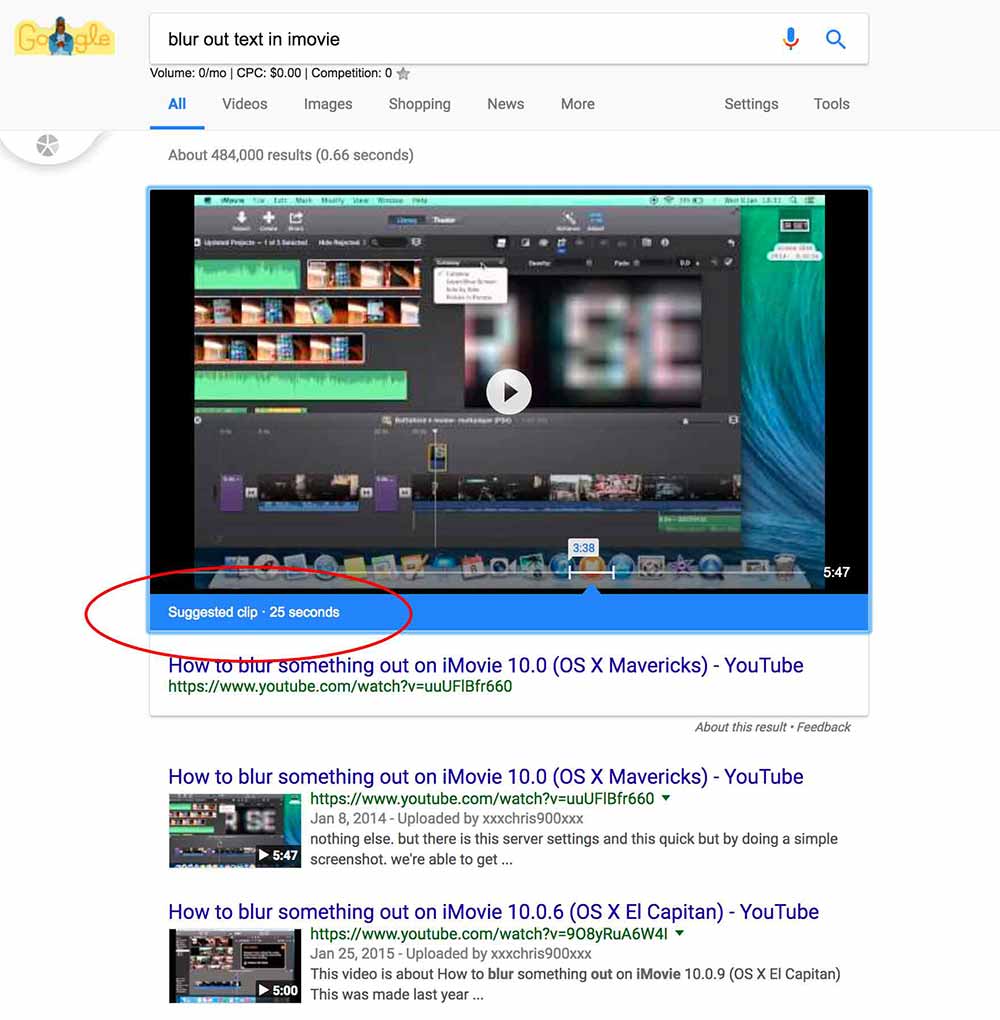
Task: Switch to the News tab
Action: coord(506,104)
